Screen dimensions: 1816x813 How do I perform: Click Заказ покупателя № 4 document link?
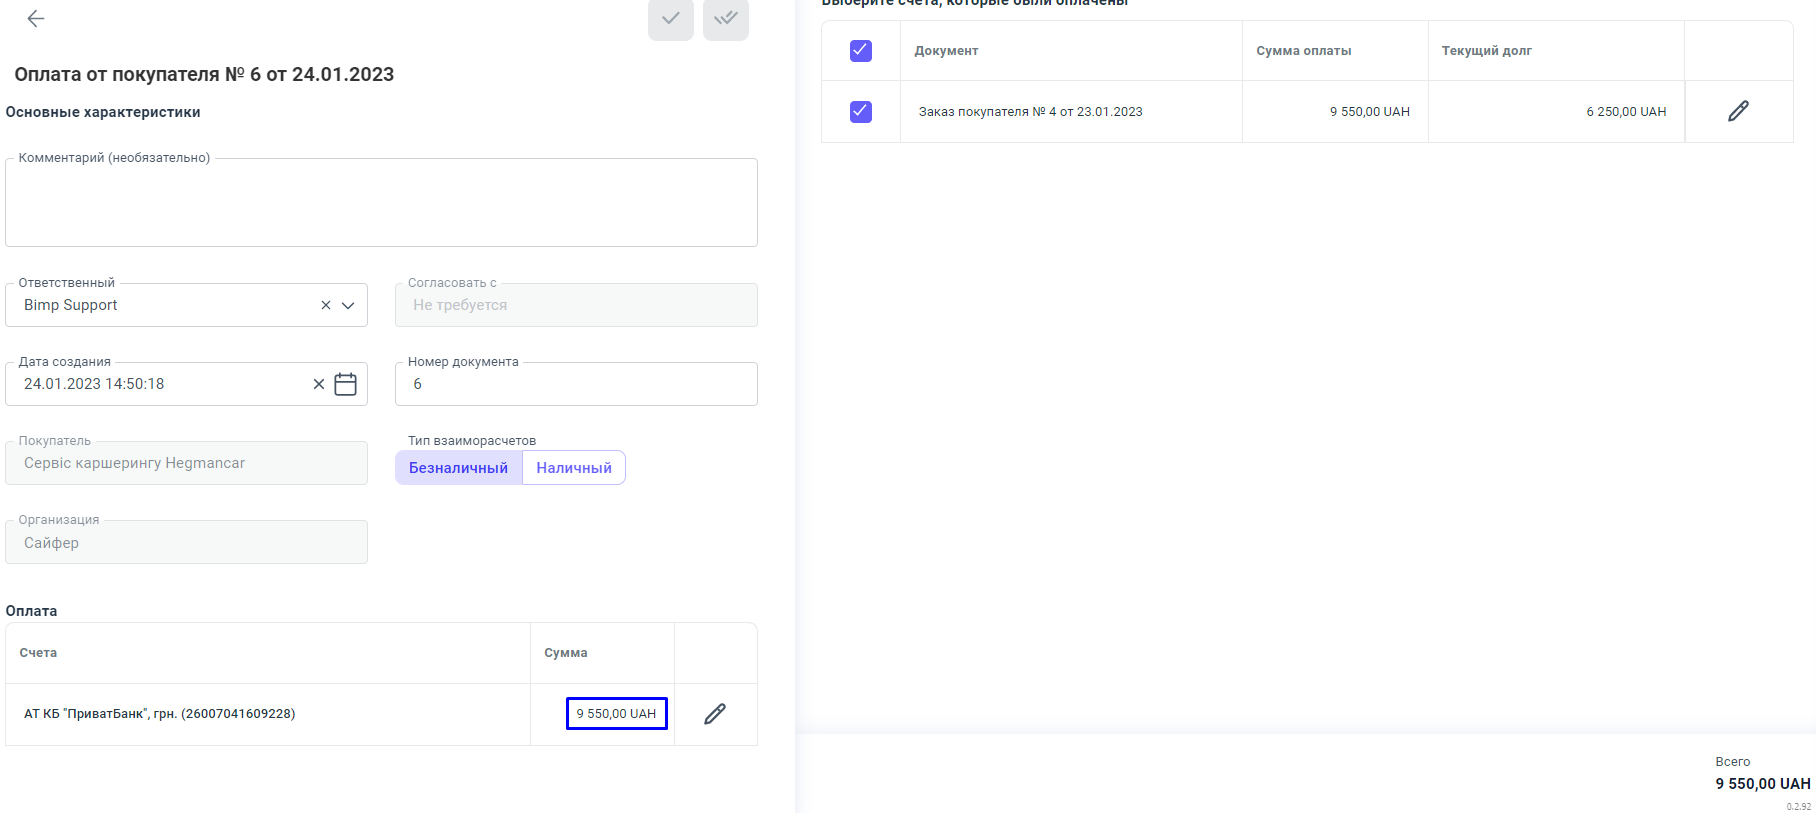pyautogui.click(x=1030, y=112)
